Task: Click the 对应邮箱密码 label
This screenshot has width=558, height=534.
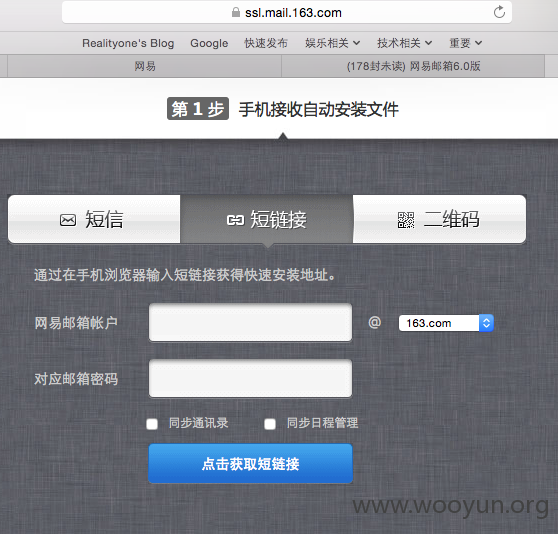Action: pos(76,379)
